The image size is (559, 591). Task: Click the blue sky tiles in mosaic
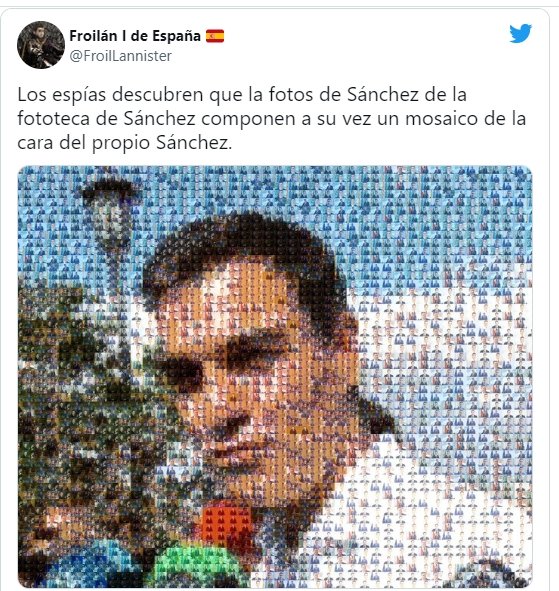[x=415, y=226]
